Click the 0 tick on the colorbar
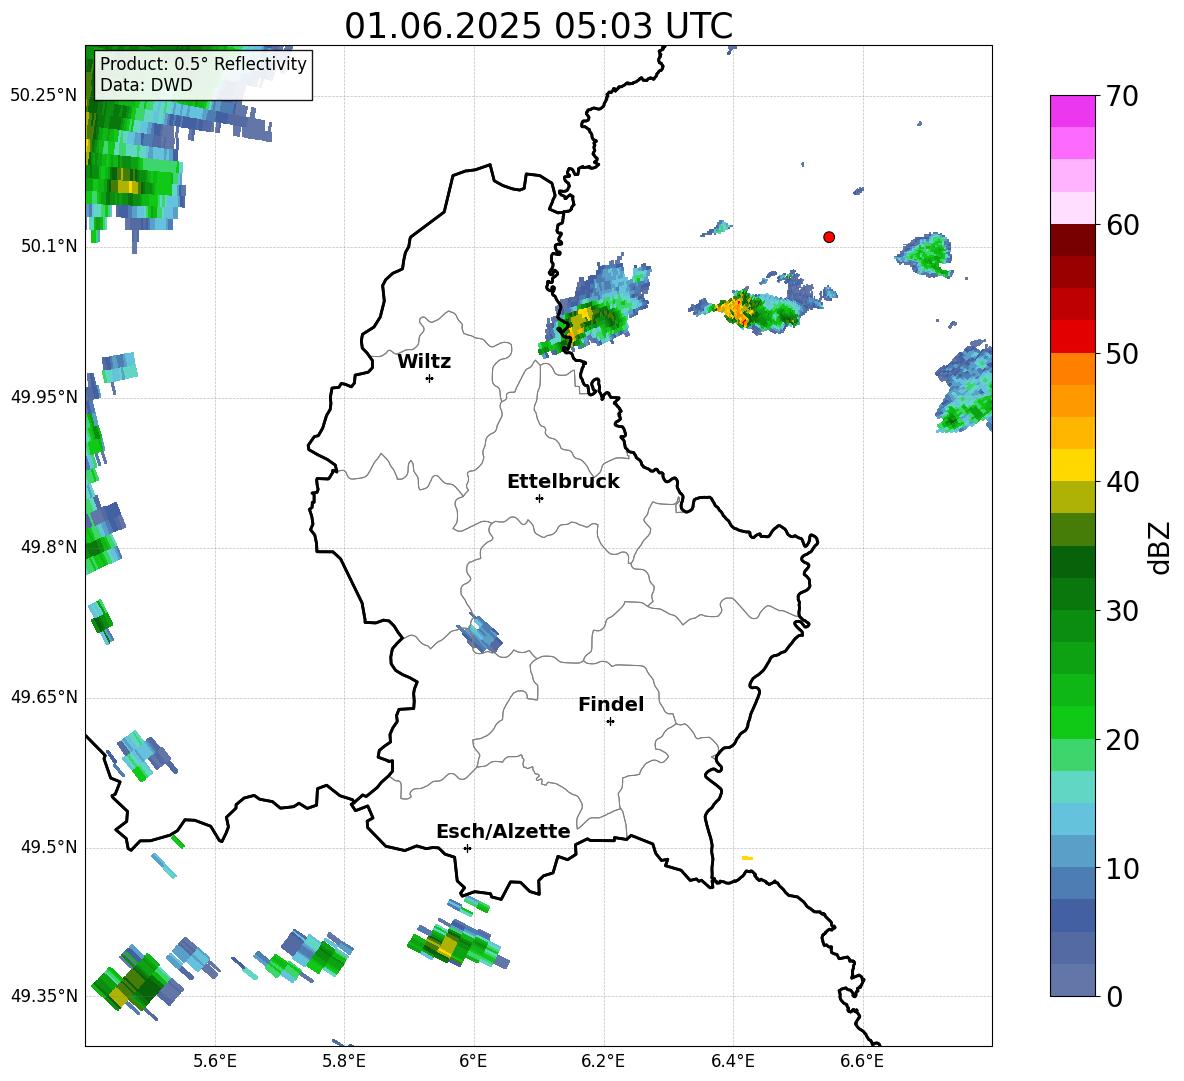The image size is (1184, 1081). [1114, 996]
